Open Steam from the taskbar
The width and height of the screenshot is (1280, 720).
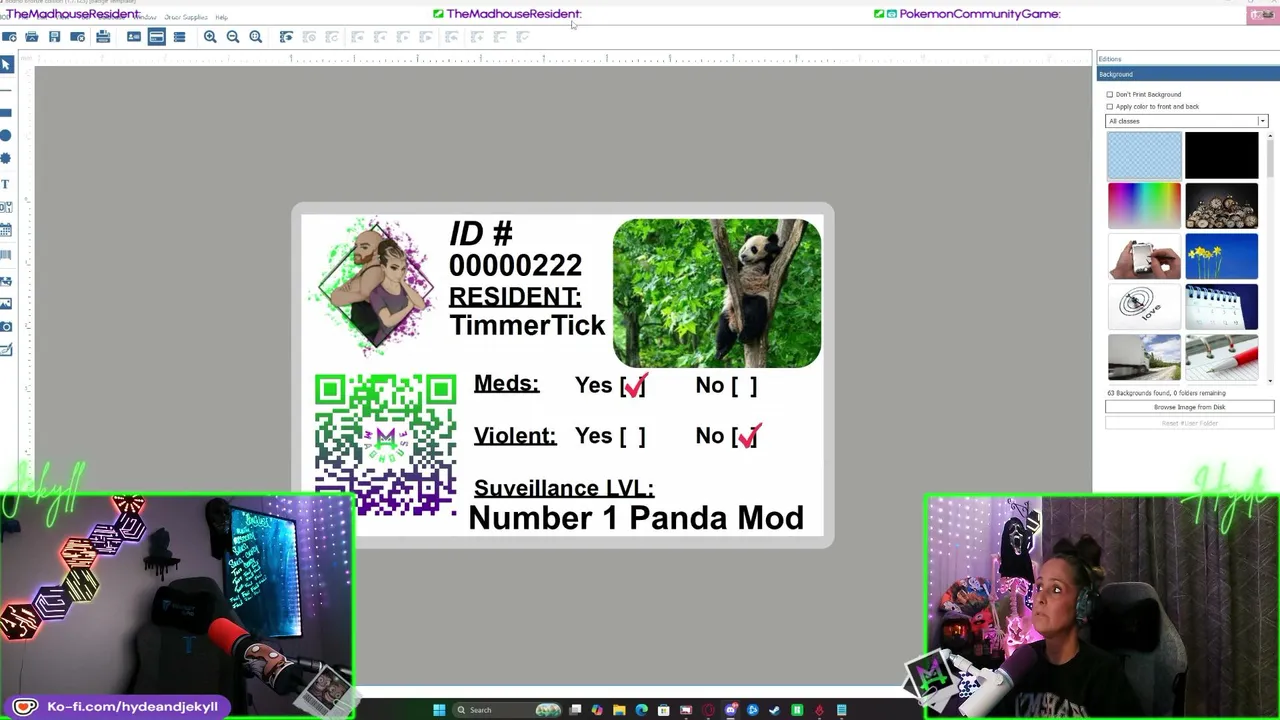point(775,710)
